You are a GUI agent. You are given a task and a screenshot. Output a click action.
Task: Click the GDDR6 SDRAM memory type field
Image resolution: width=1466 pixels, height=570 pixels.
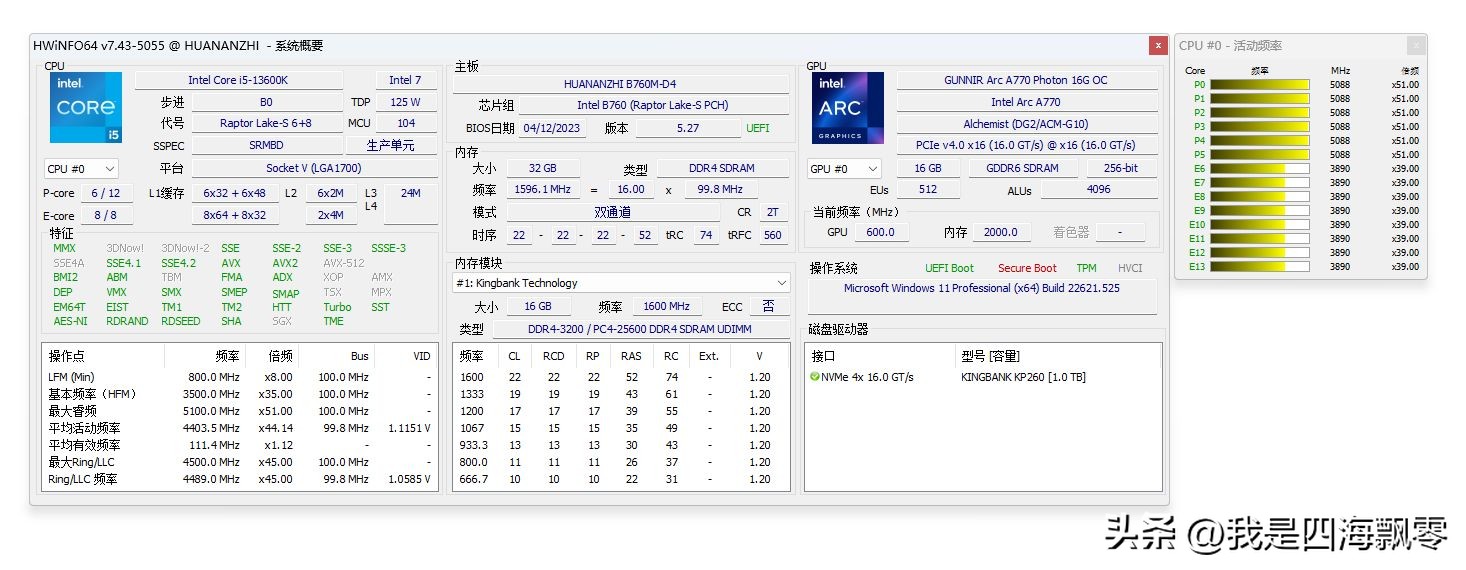1023,169
